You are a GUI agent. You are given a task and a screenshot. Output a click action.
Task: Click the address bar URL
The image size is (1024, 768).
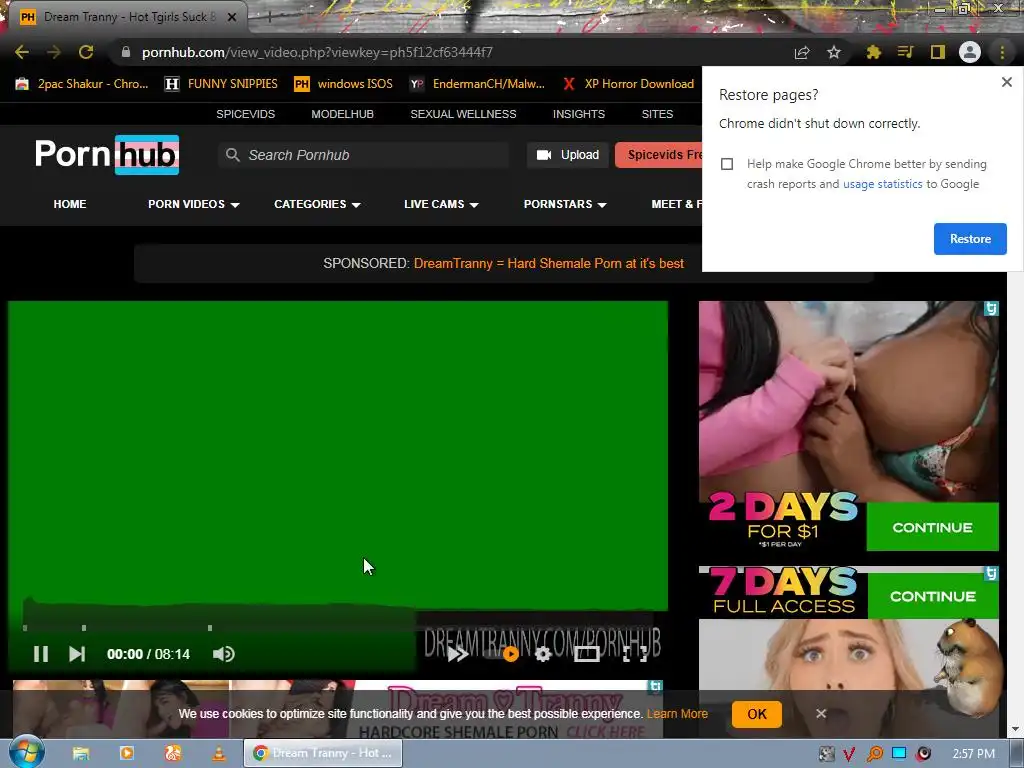317,52
